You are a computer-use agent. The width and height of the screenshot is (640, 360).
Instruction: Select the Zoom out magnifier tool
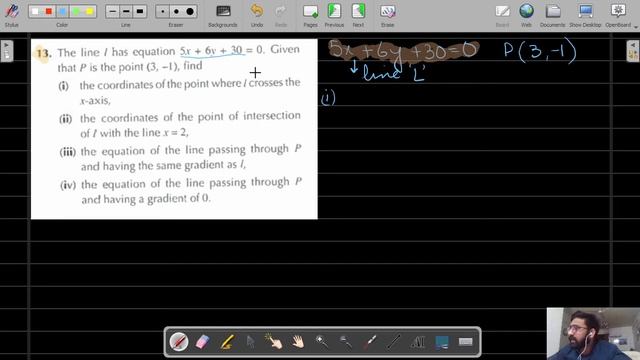point(346,342)
